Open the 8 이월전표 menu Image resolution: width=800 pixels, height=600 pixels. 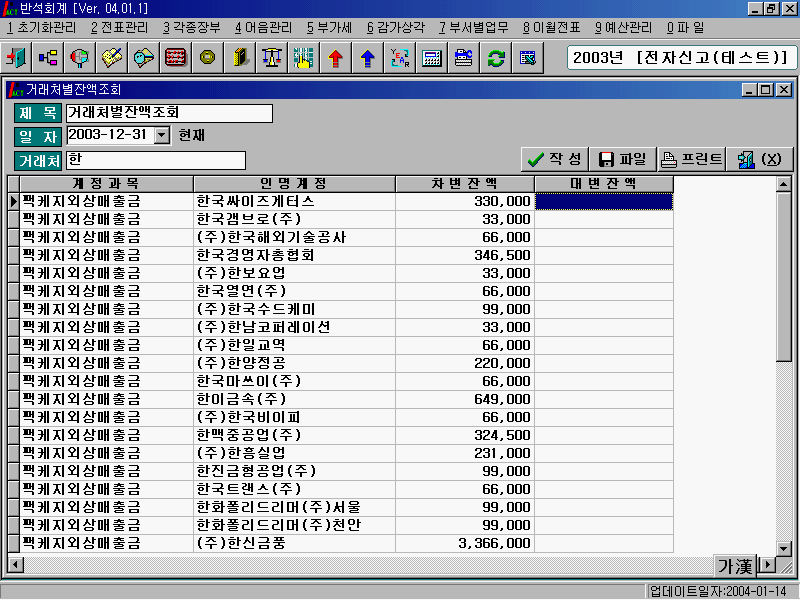point(552,28)
